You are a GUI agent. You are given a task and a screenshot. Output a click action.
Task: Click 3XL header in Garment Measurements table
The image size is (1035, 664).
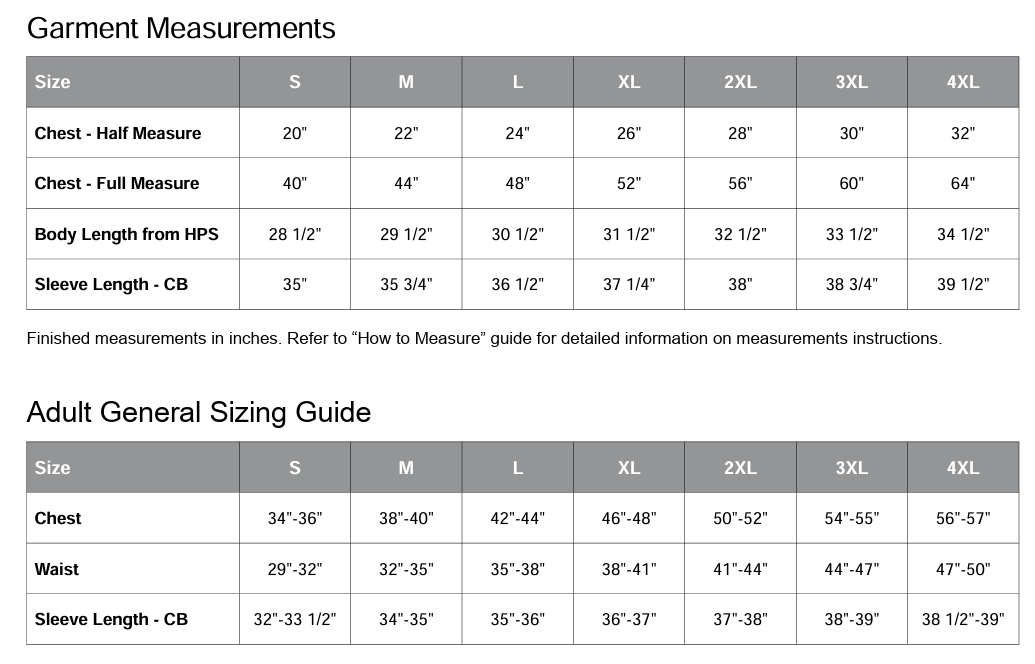click(x=851, y=82)
